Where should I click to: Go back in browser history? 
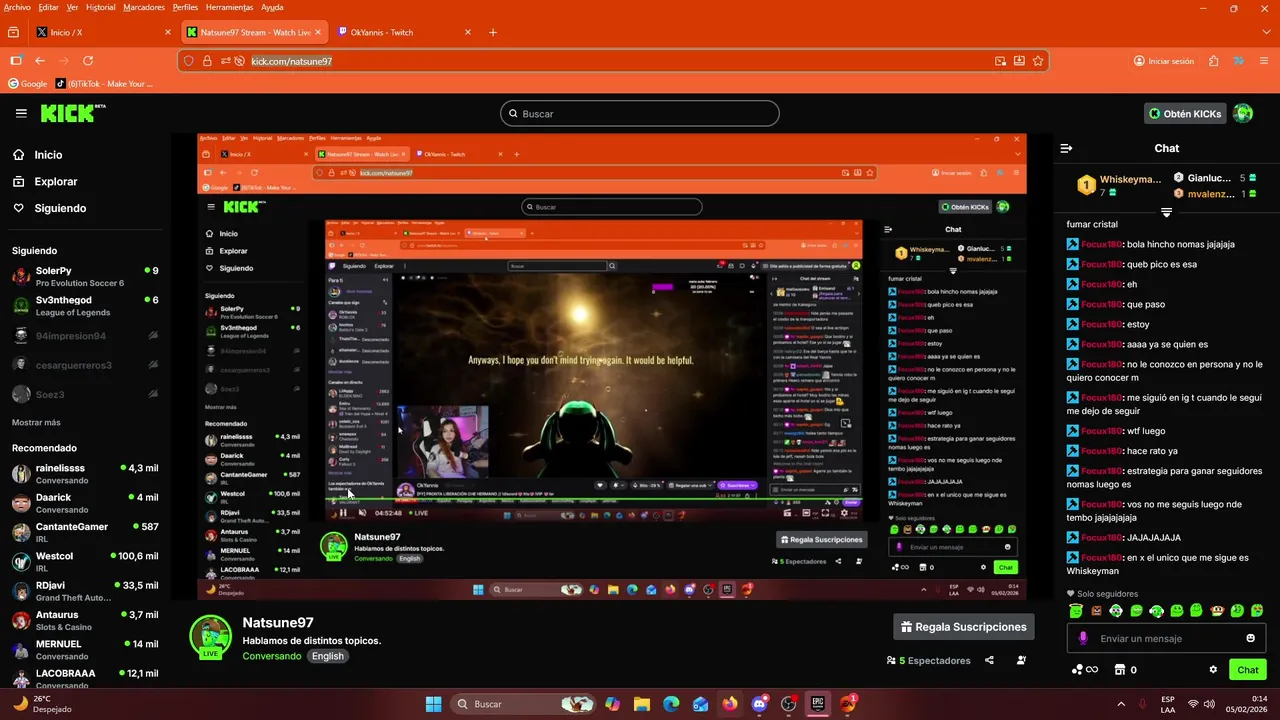point(40,61)
